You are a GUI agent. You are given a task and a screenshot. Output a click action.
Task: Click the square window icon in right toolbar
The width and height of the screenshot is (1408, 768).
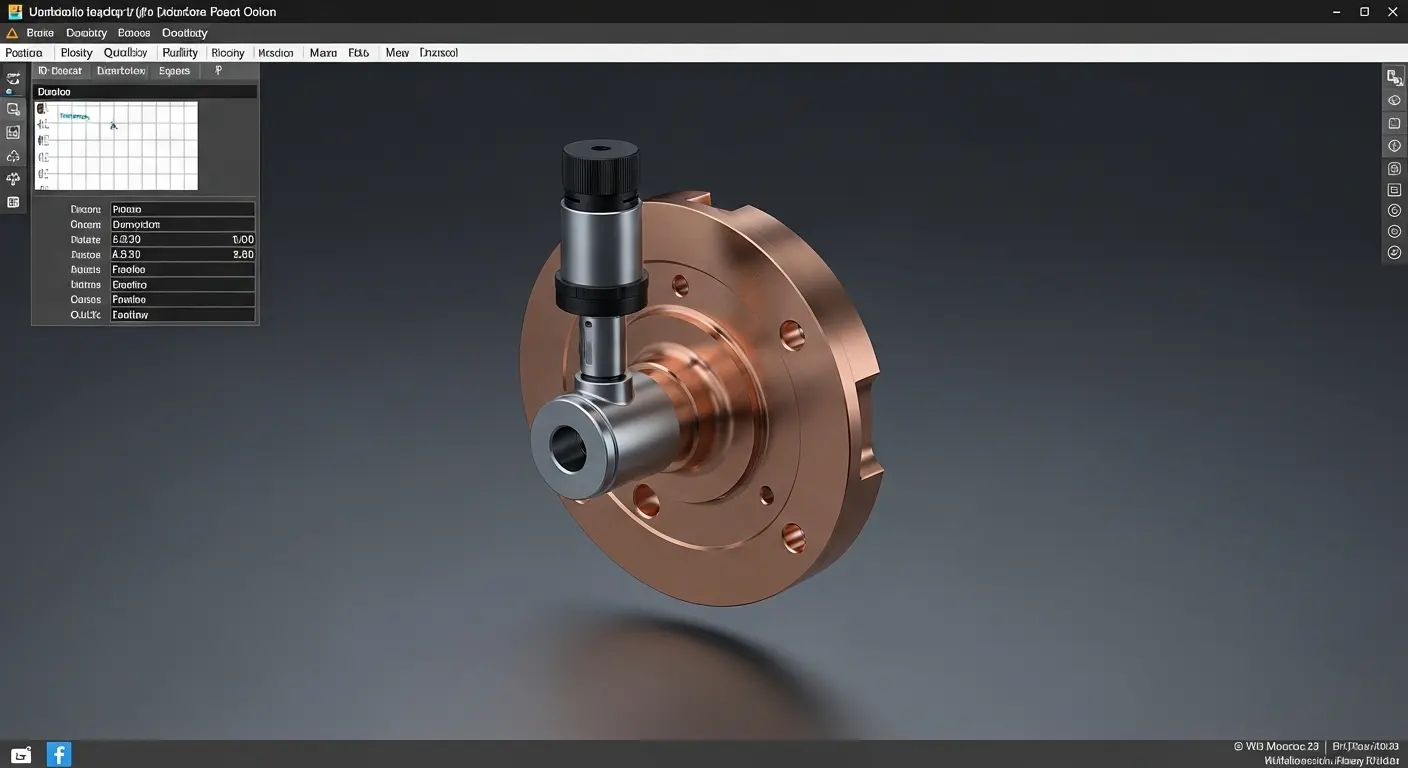[1394, 123]
